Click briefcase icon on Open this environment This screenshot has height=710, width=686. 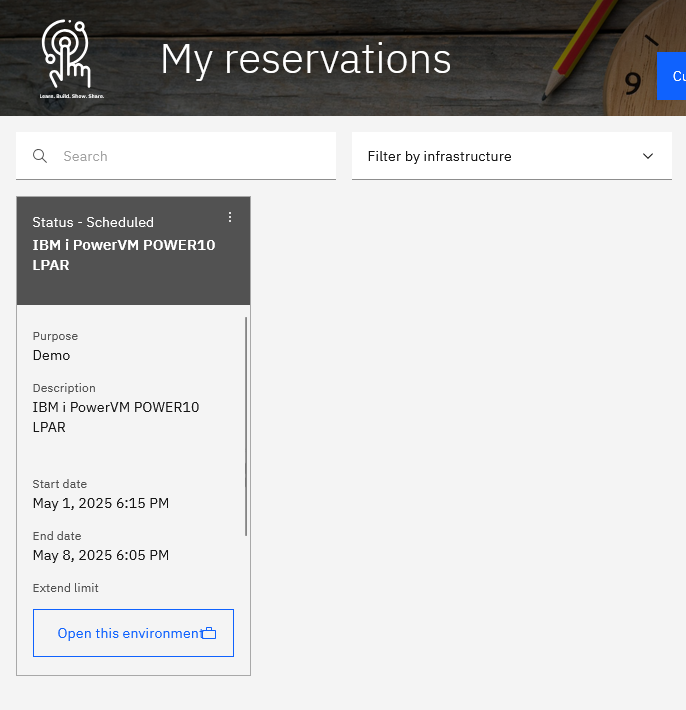pyautogui.click(x=209, y=633)
